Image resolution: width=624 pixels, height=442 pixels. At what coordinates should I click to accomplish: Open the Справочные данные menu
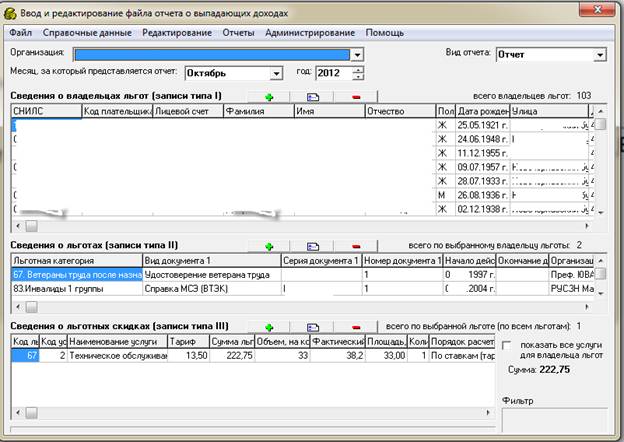point(87,33)
